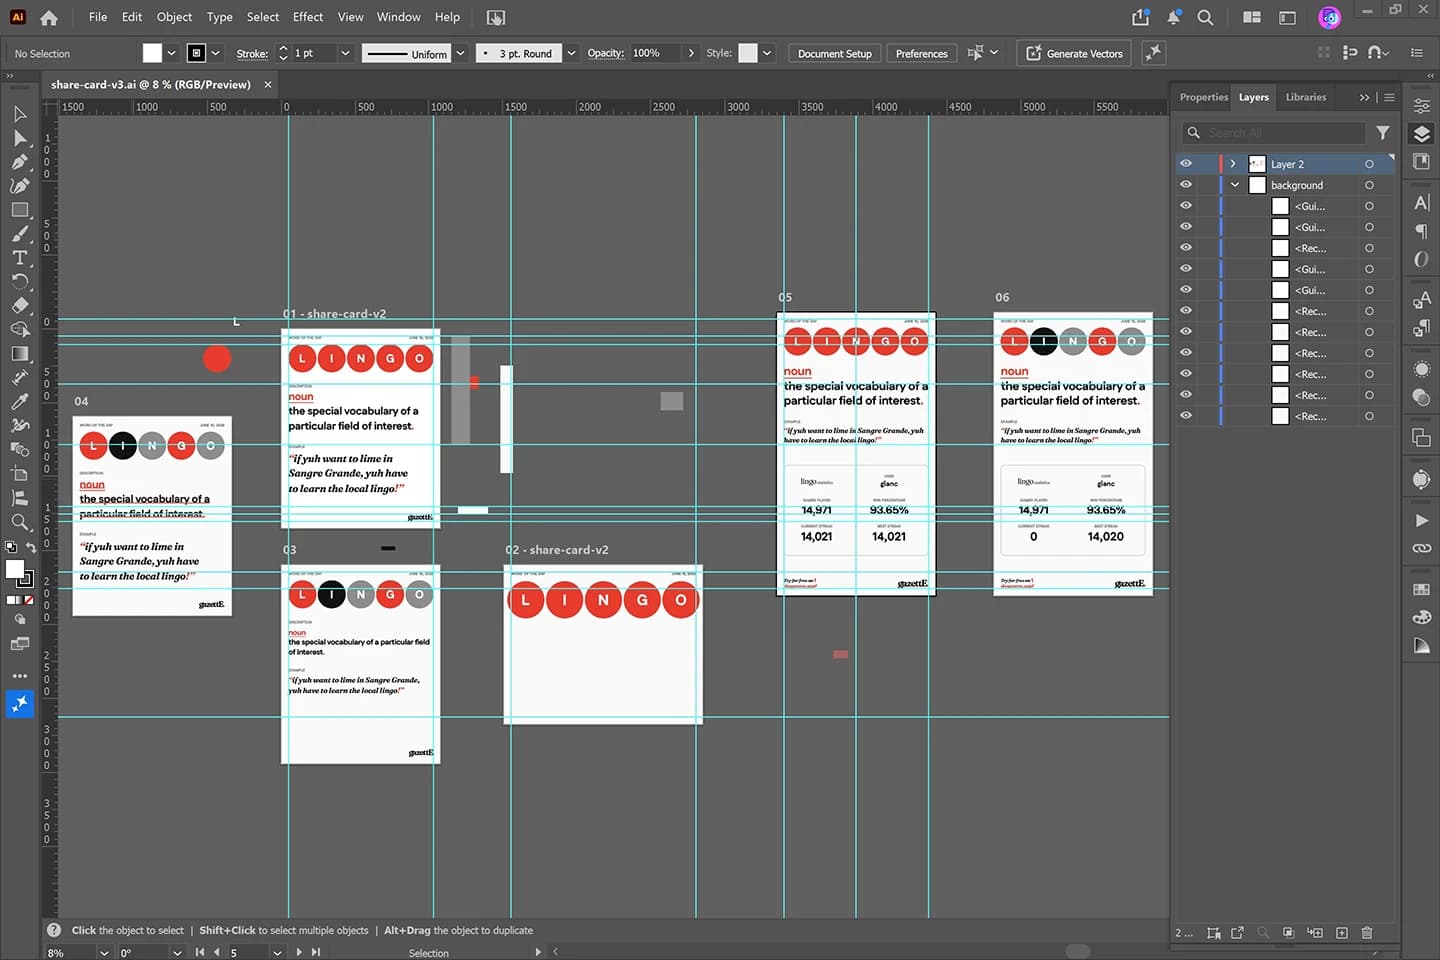Viewport: 1440px width, 960px height.
Task: Open notifications bell icon
Action: pyautogui.click(x=1173, y=17)
